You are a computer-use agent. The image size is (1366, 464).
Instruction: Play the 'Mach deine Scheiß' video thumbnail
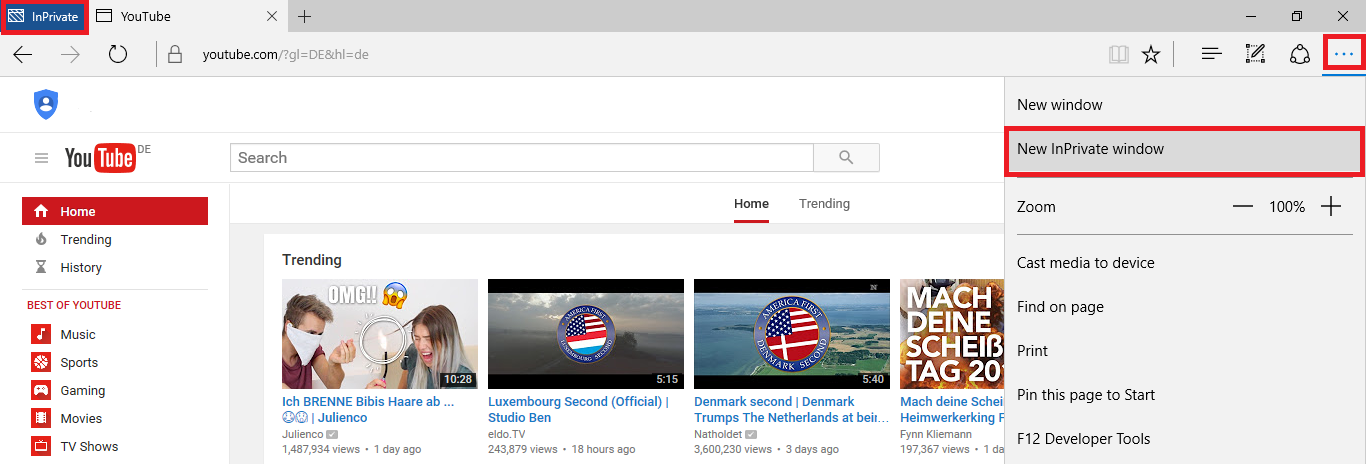(951, 334)
